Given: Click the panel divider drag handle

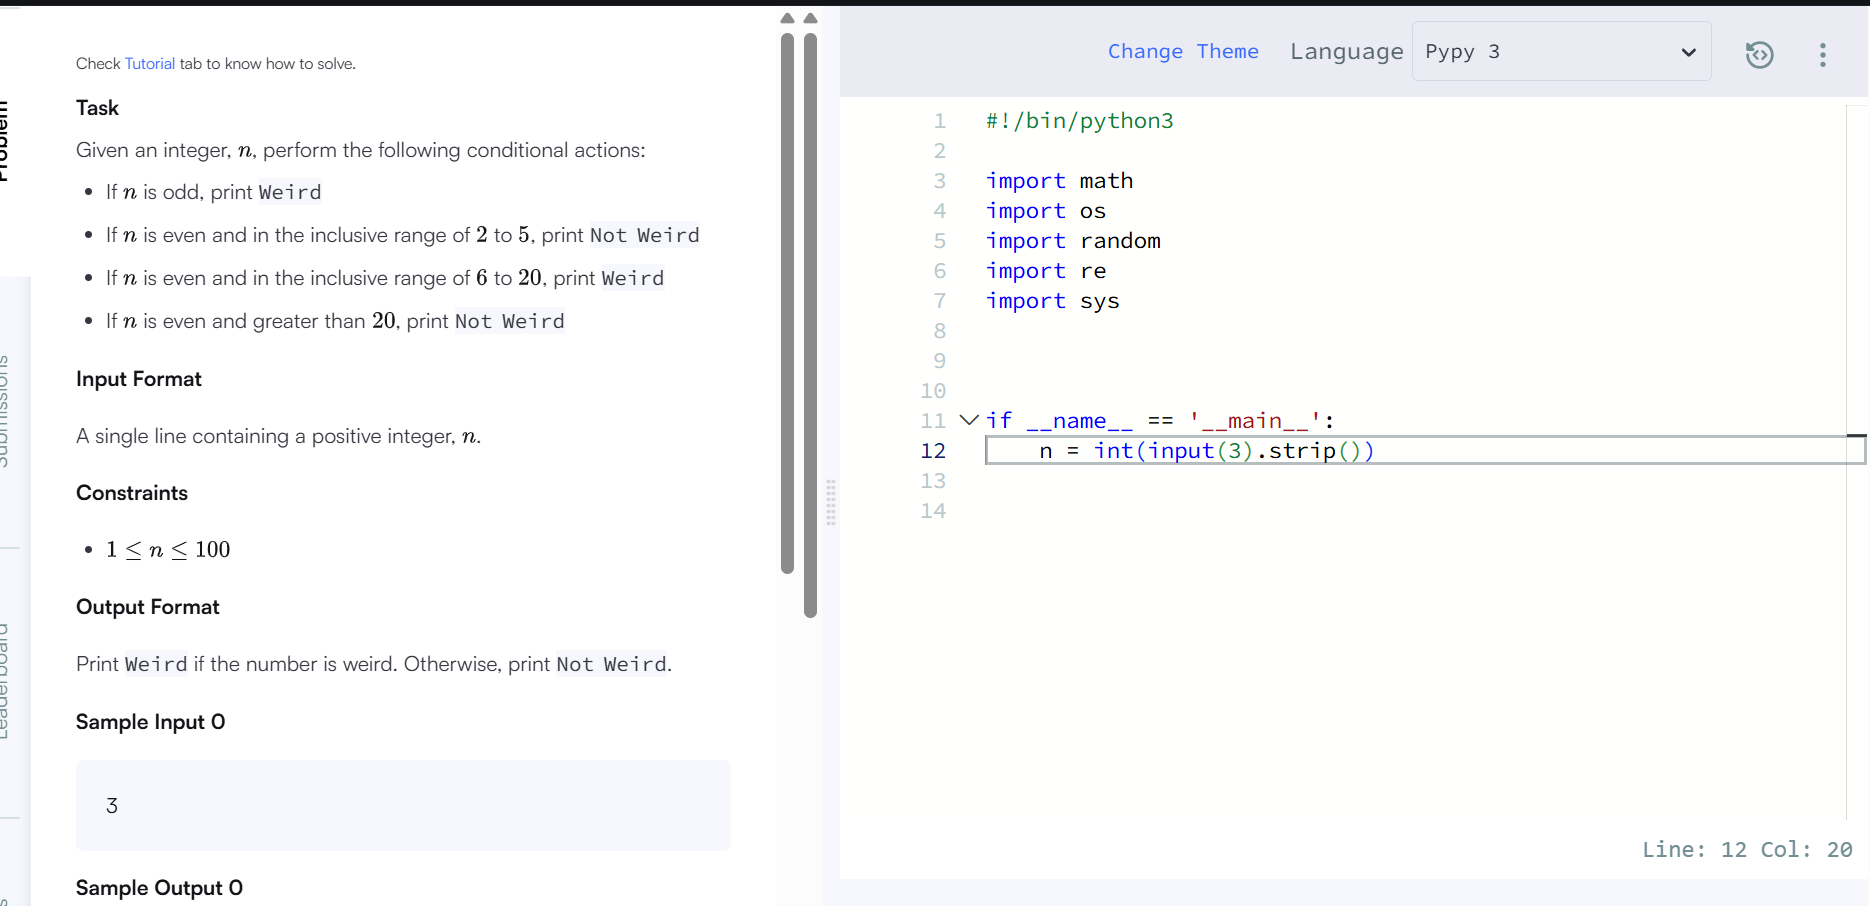Looking at the screenshot, I should coord(831,502).
